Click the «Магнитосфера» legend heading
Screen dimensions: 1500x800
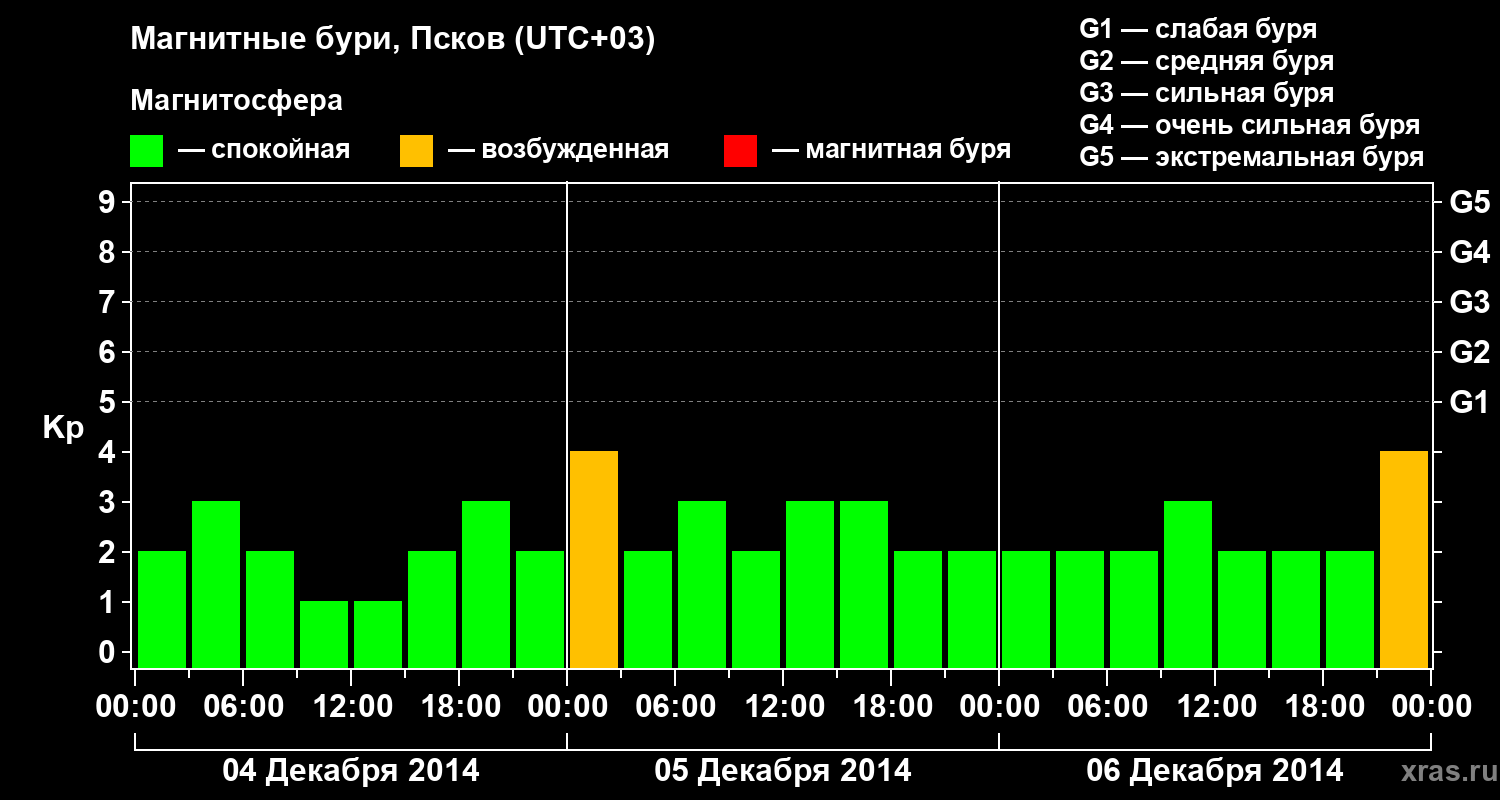pos(237,101)
